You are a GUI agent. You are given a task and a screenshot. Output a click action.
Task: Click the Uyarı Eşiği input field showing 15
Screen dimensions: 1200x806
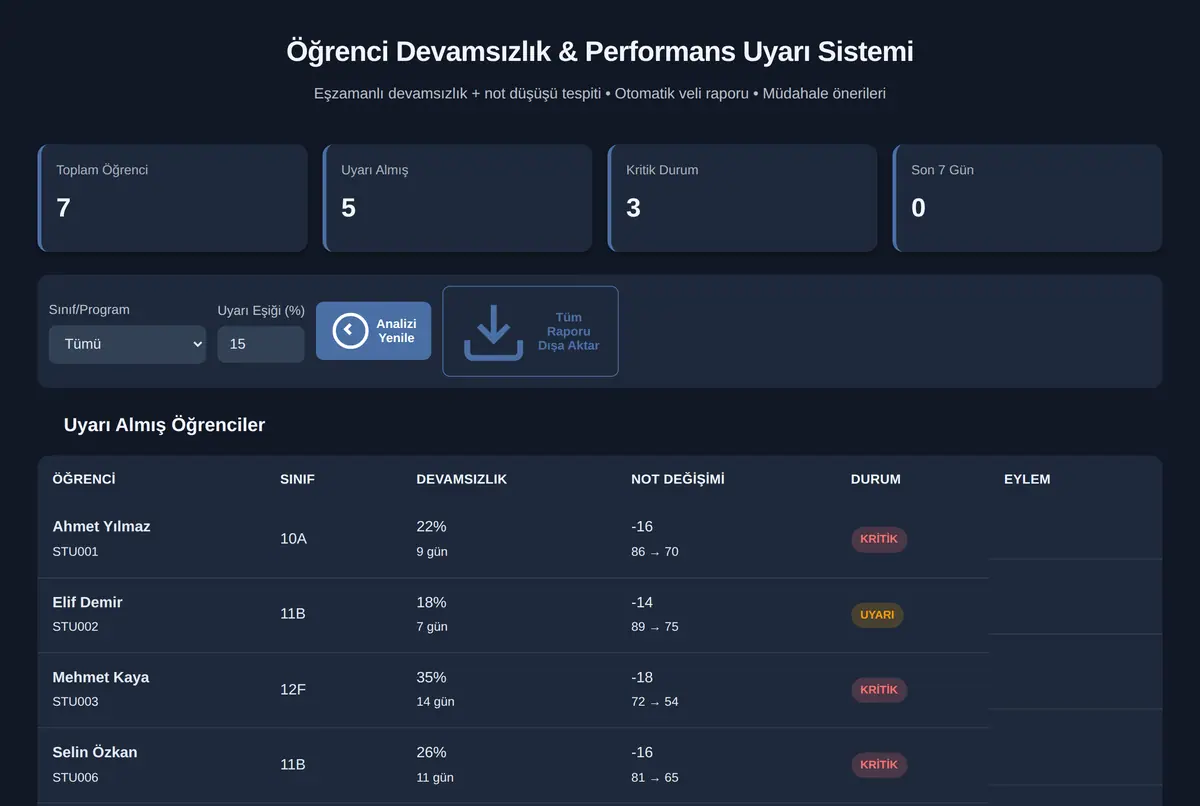pyautogui.click(x=261, y=344)
